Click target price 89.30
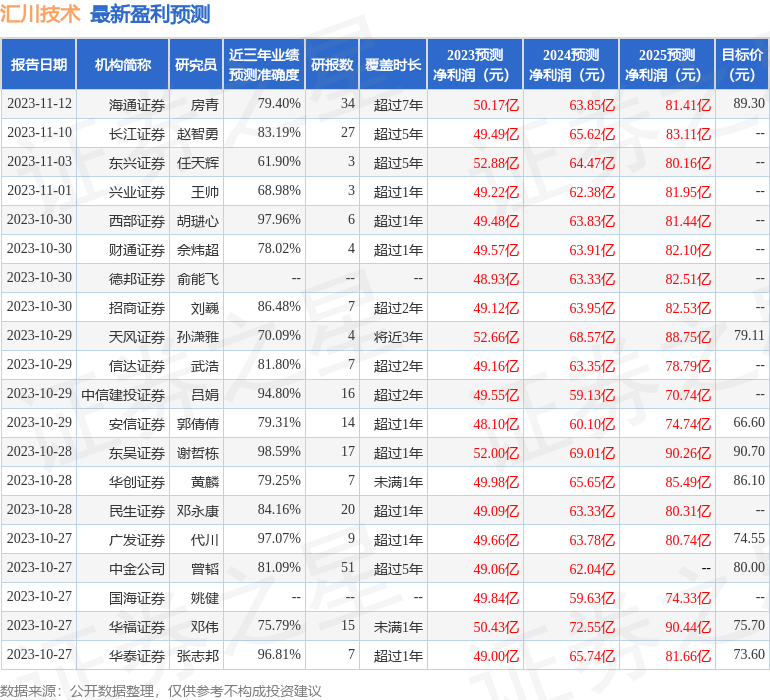 tap(749, 104)
